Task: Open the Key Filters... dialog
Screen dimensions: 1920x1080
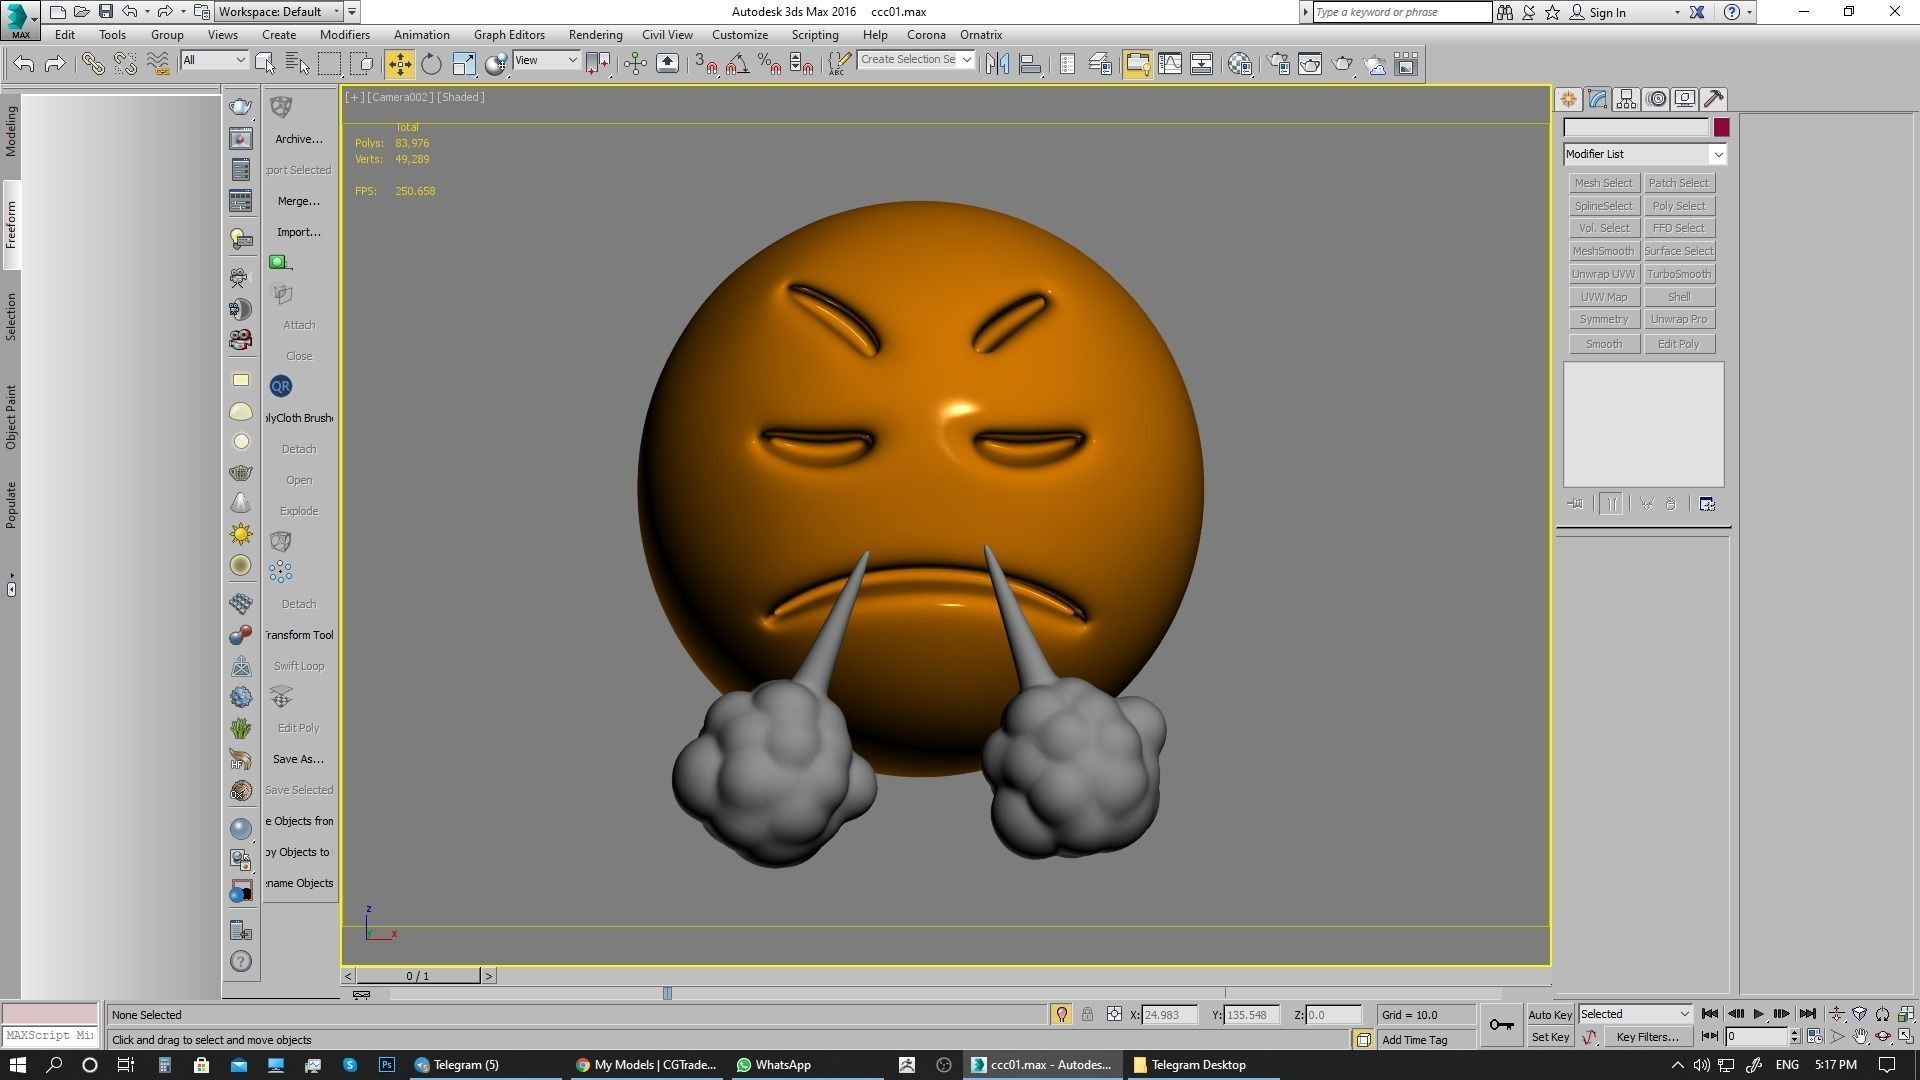Action: [x=1647, y=1037]
